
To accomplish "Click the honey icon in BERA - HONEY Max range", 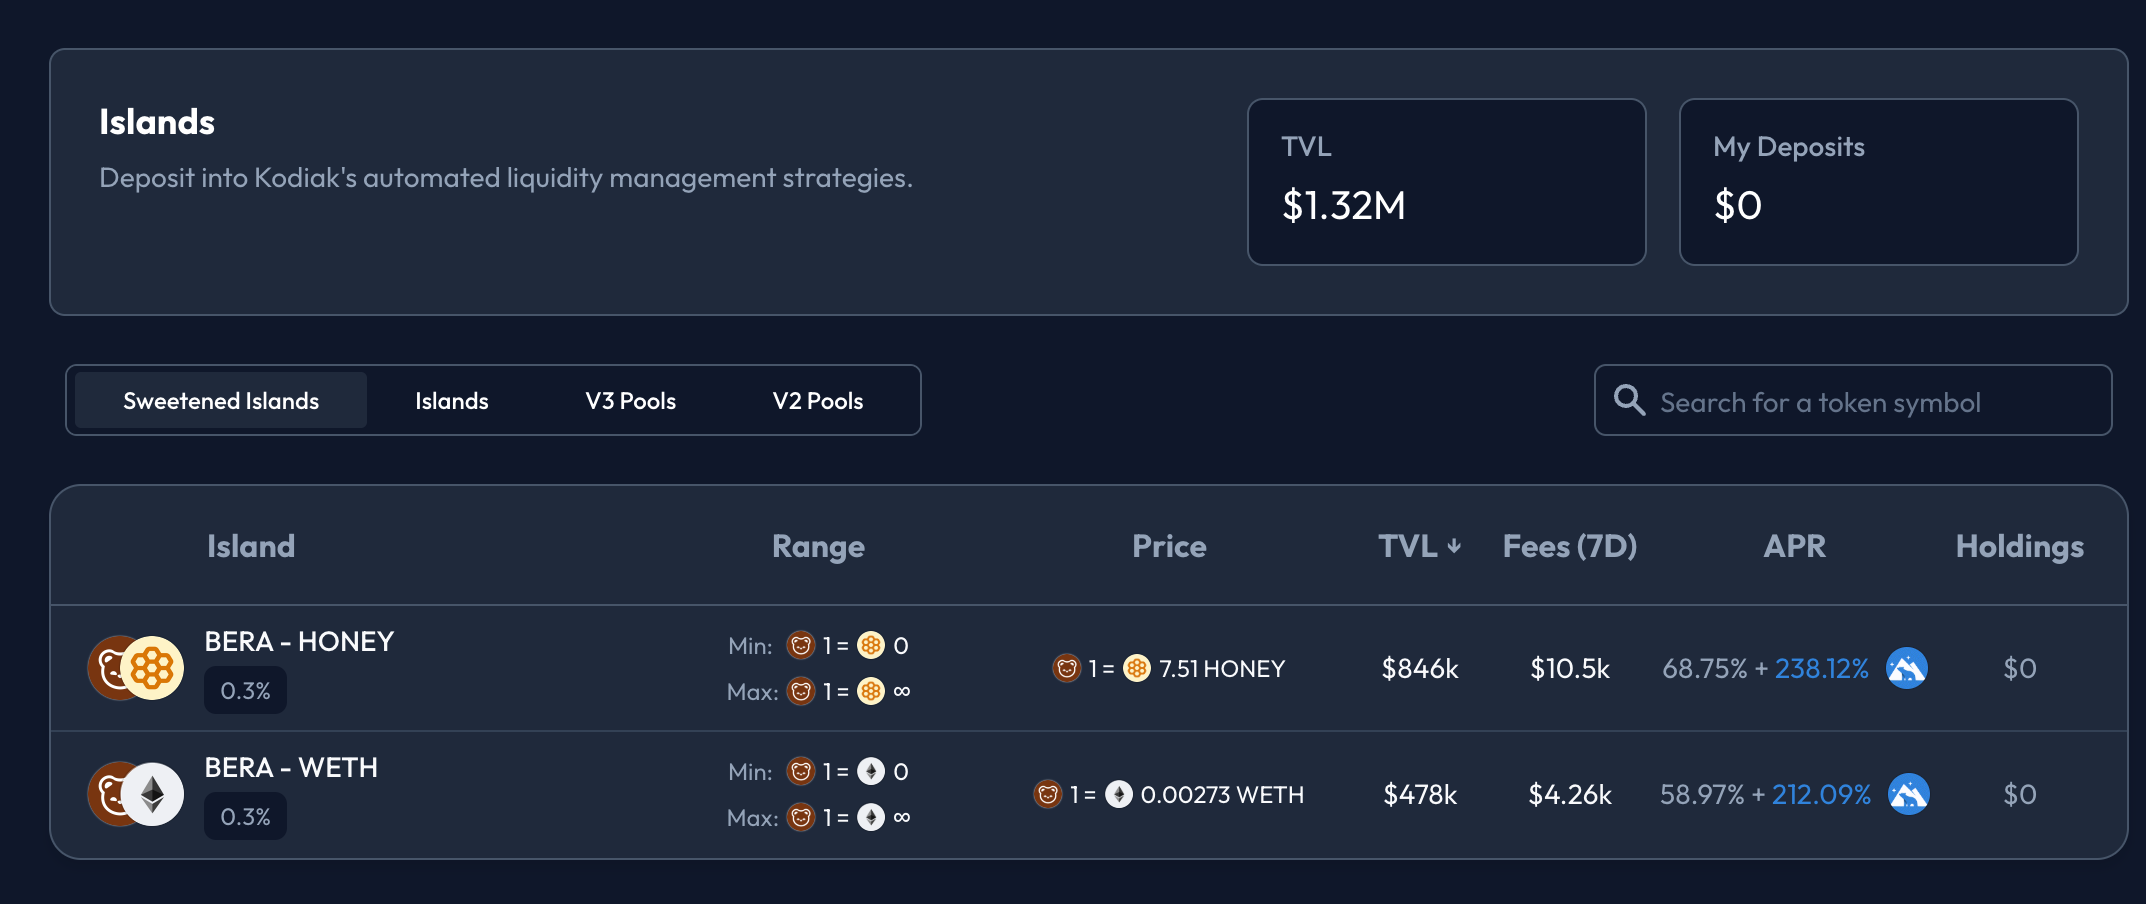I will (x=871, y=691).
